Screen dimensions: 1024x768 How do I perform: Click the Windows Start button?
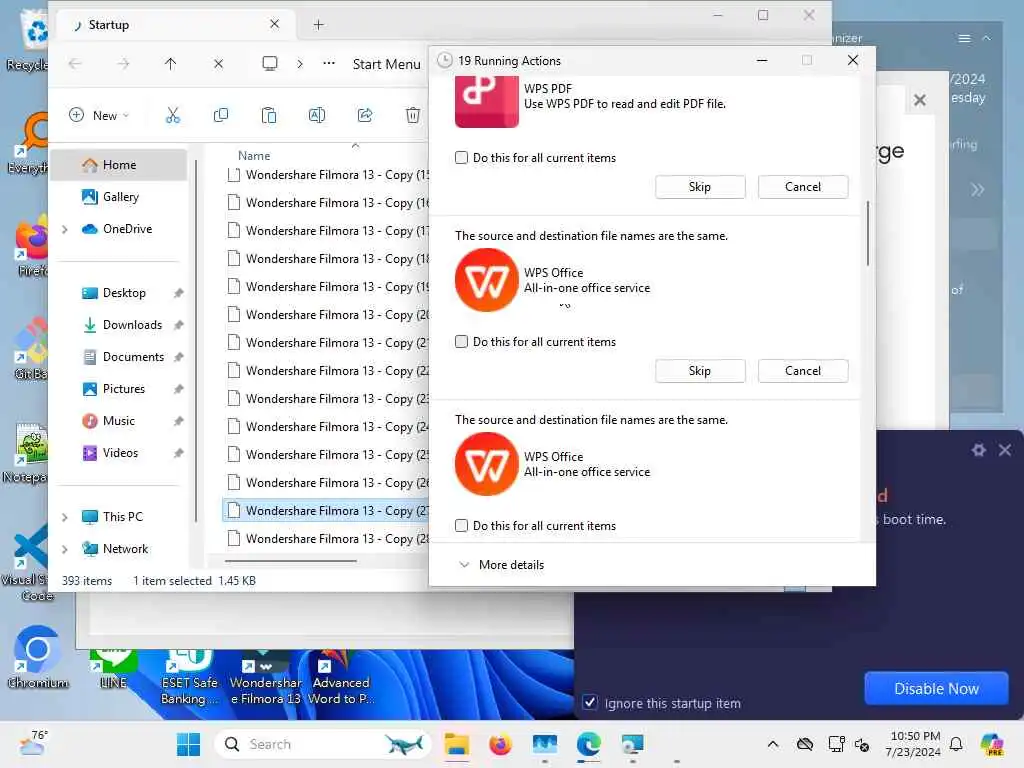click(189, 744)
